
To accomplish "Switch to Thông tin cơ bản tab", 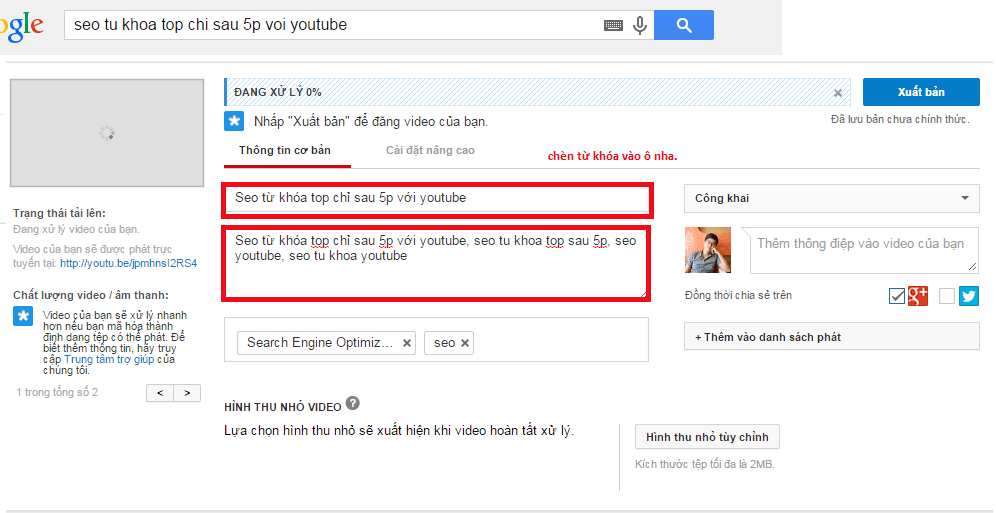I will (285, 150).
